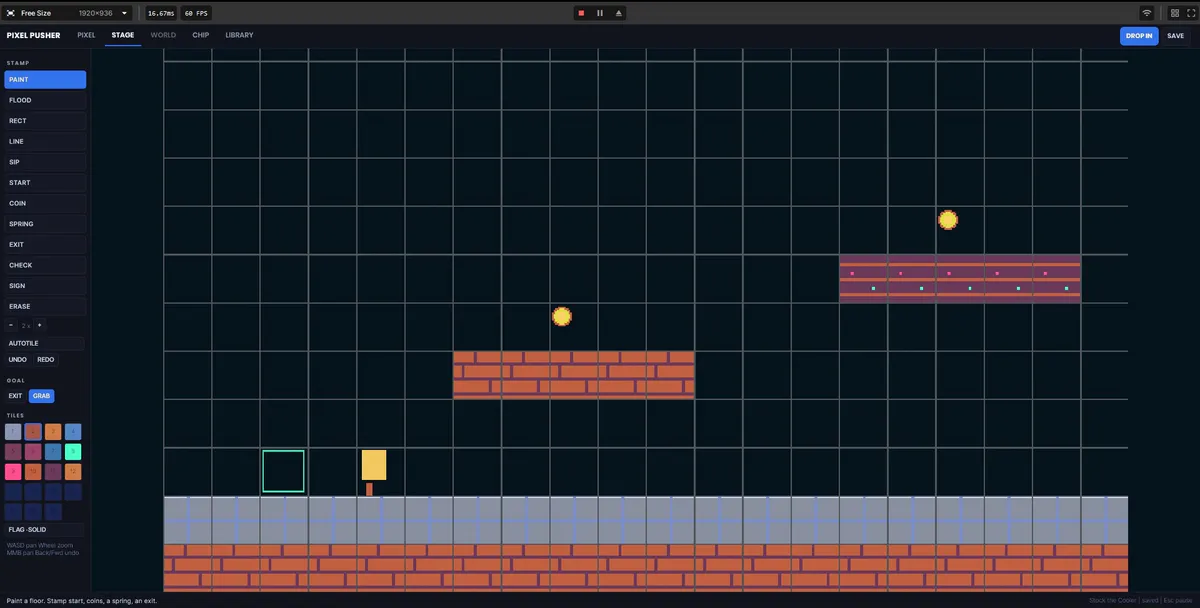Switch to the CHIP tab
This screenshot has height=608, width=1200.
[x=201, y=35]
